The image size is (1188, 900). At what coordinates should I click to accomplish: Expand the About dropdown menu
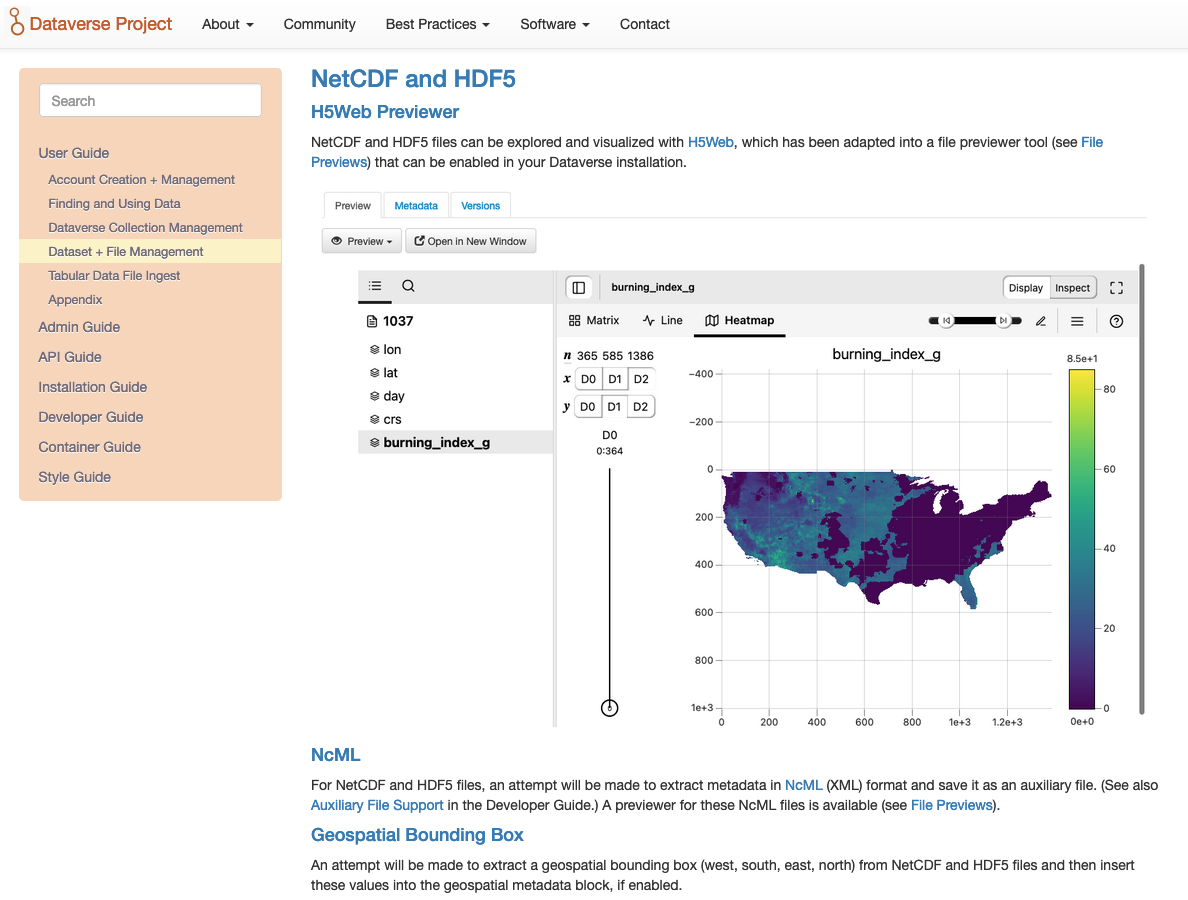[227, 24]
